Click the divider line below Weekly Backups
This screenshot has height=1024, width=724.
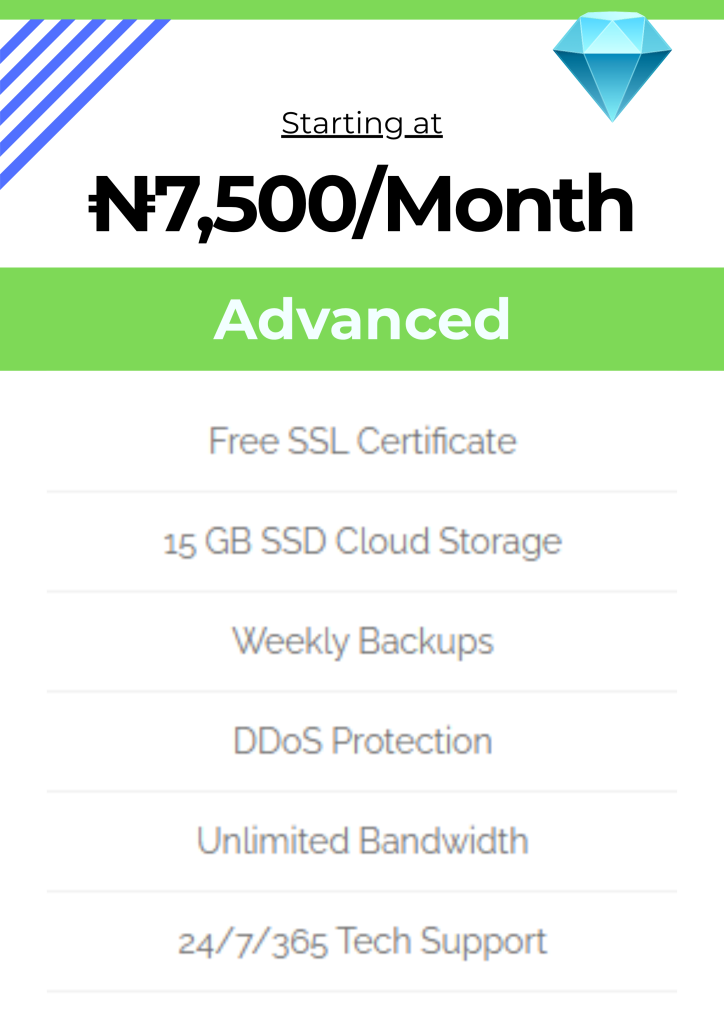click(362, 692)
